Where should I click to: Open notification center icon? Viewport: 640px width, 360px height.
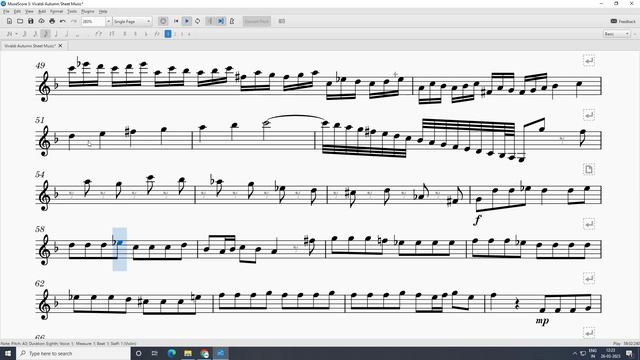tap(629, 353)
